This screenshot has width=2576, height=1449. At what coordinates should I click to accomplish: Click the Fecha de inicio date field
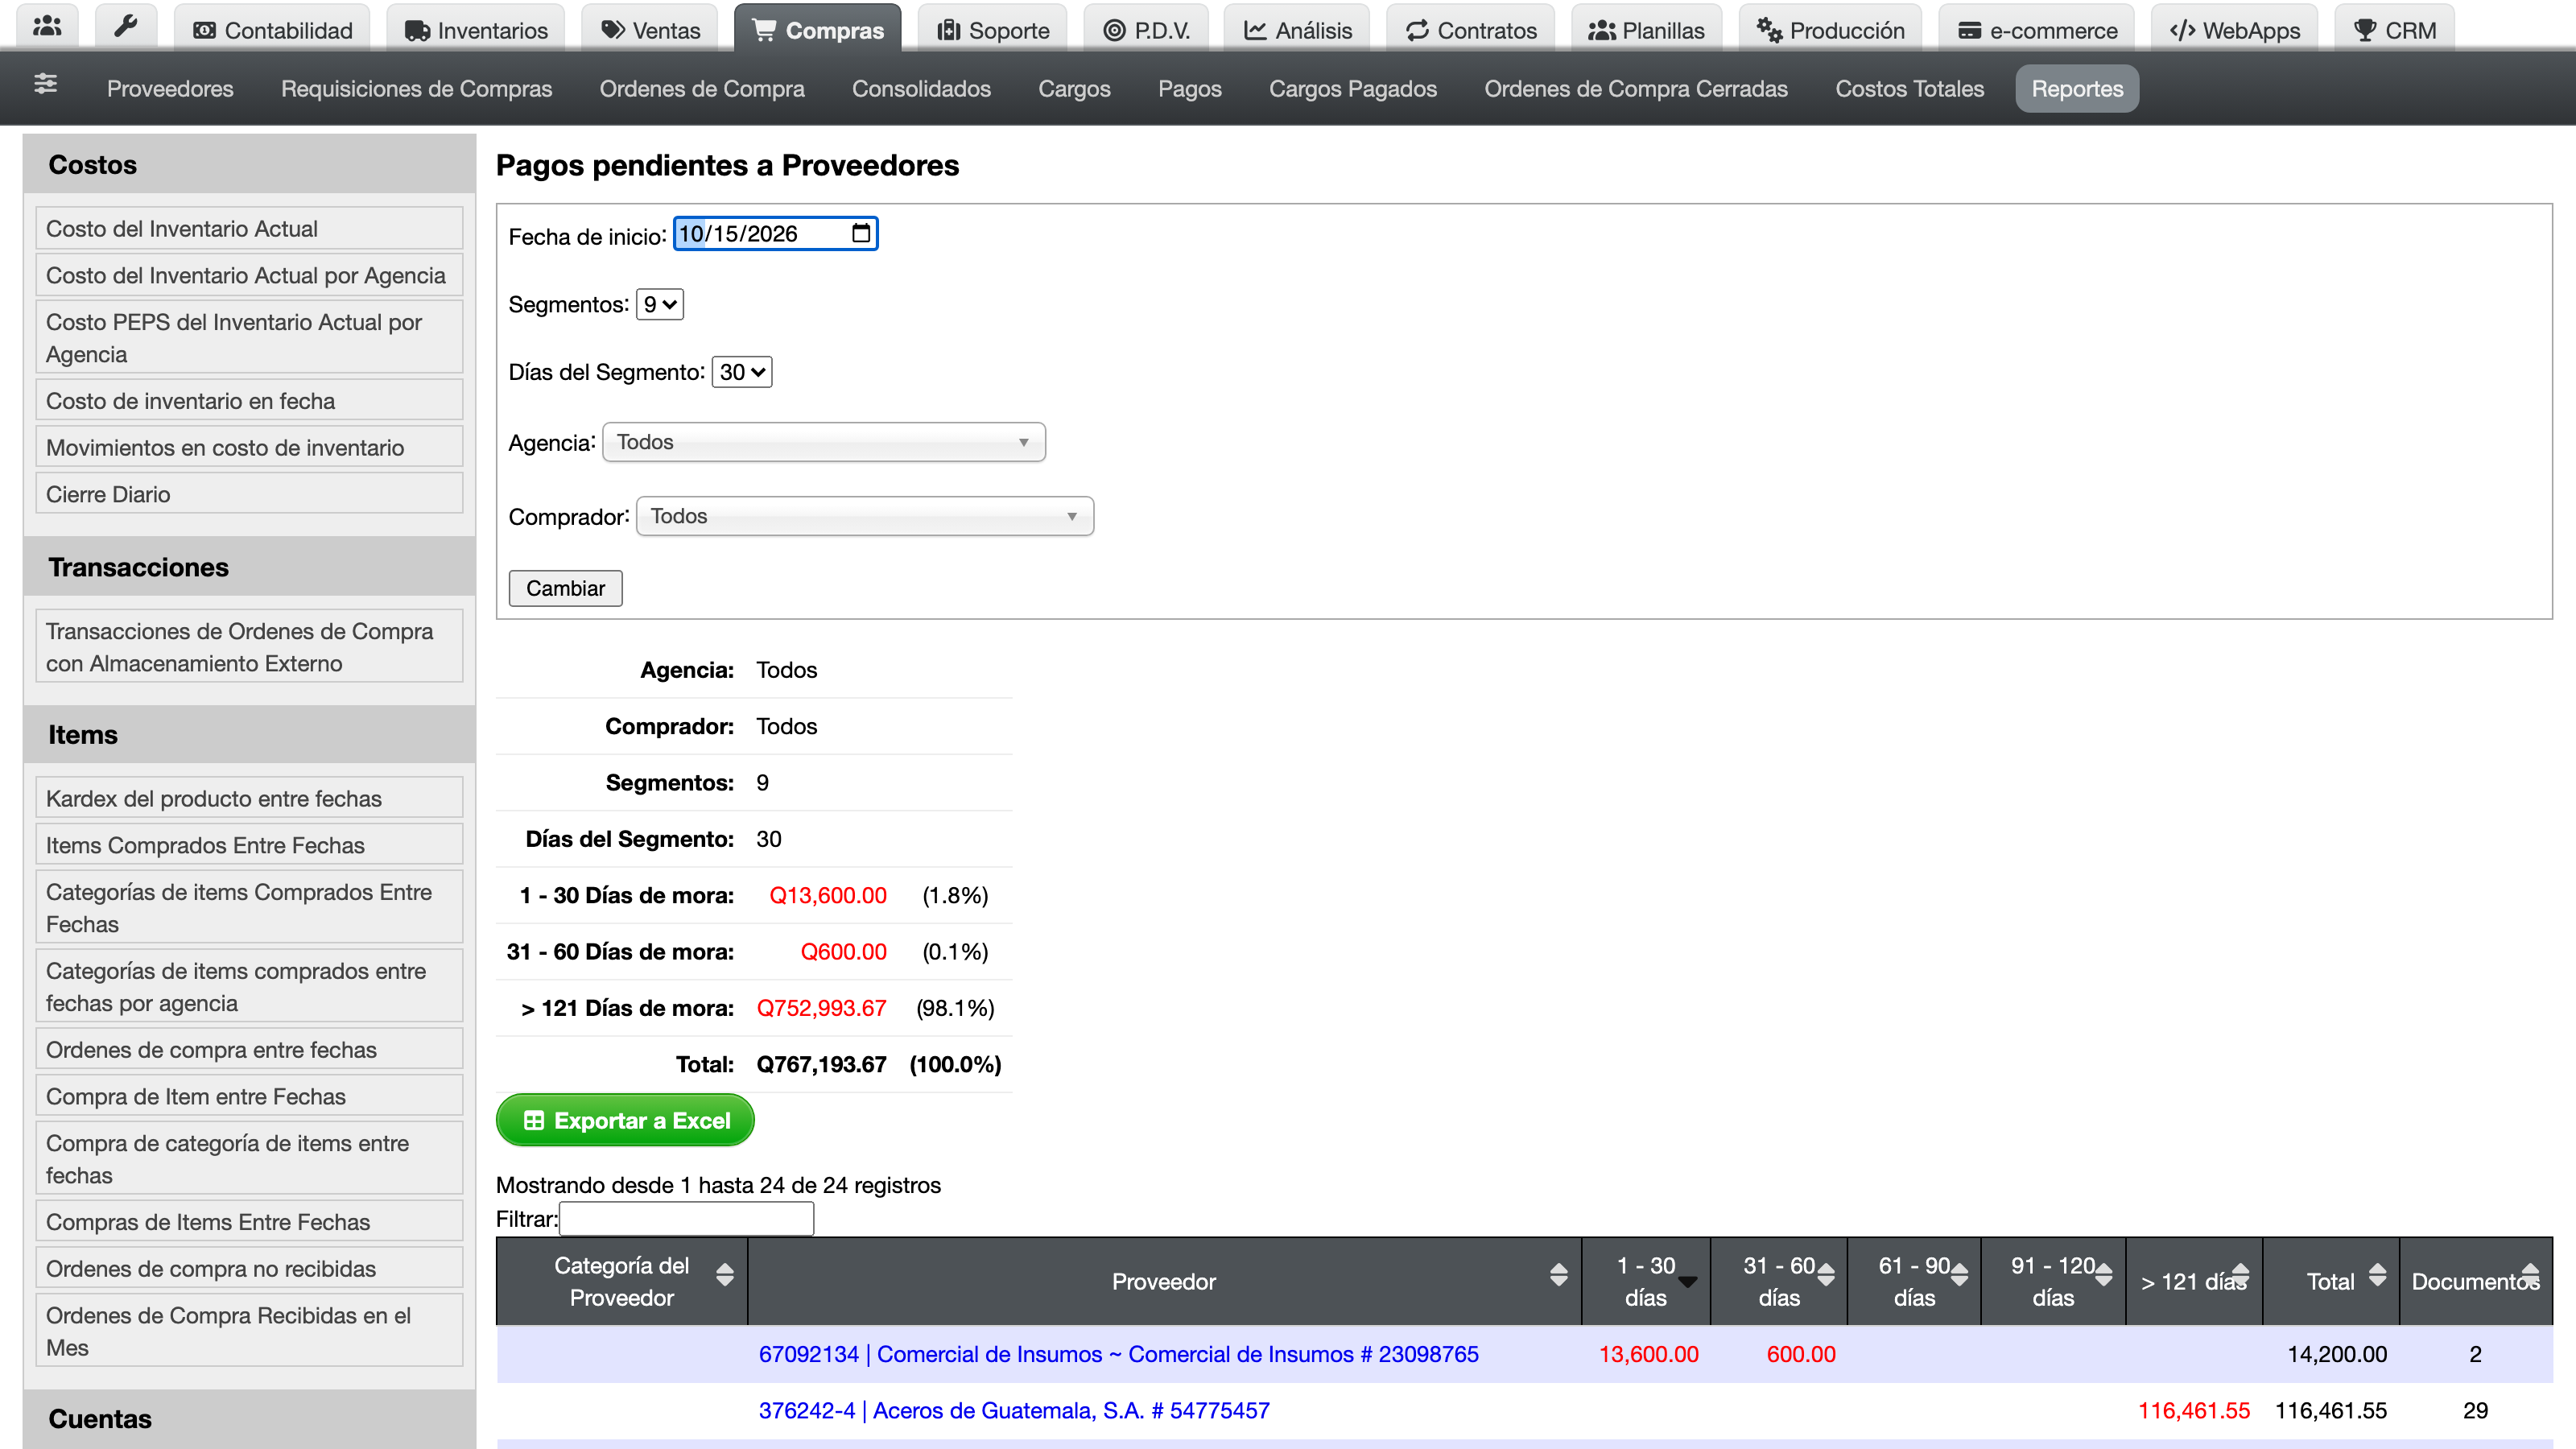[x=775, y=233]
